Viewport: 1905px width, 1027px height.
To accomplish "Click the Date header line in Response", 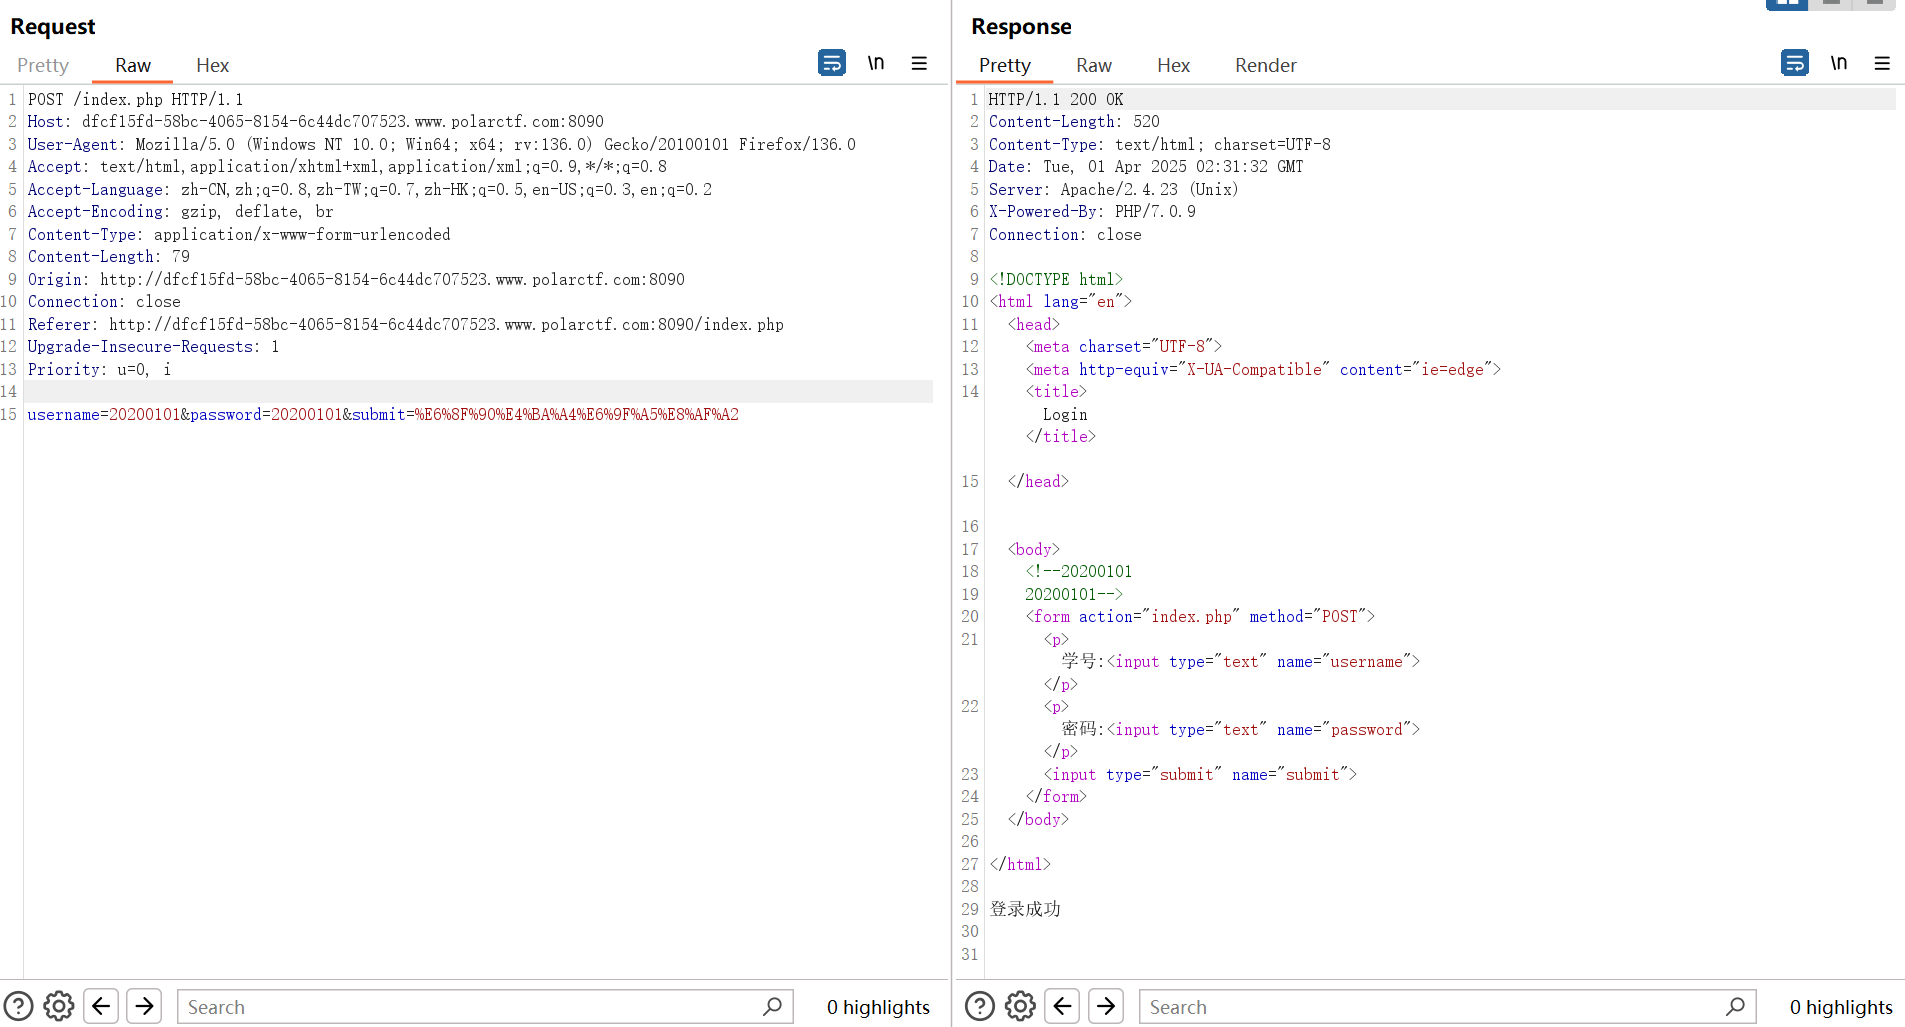I will [x=1146, y=166].
